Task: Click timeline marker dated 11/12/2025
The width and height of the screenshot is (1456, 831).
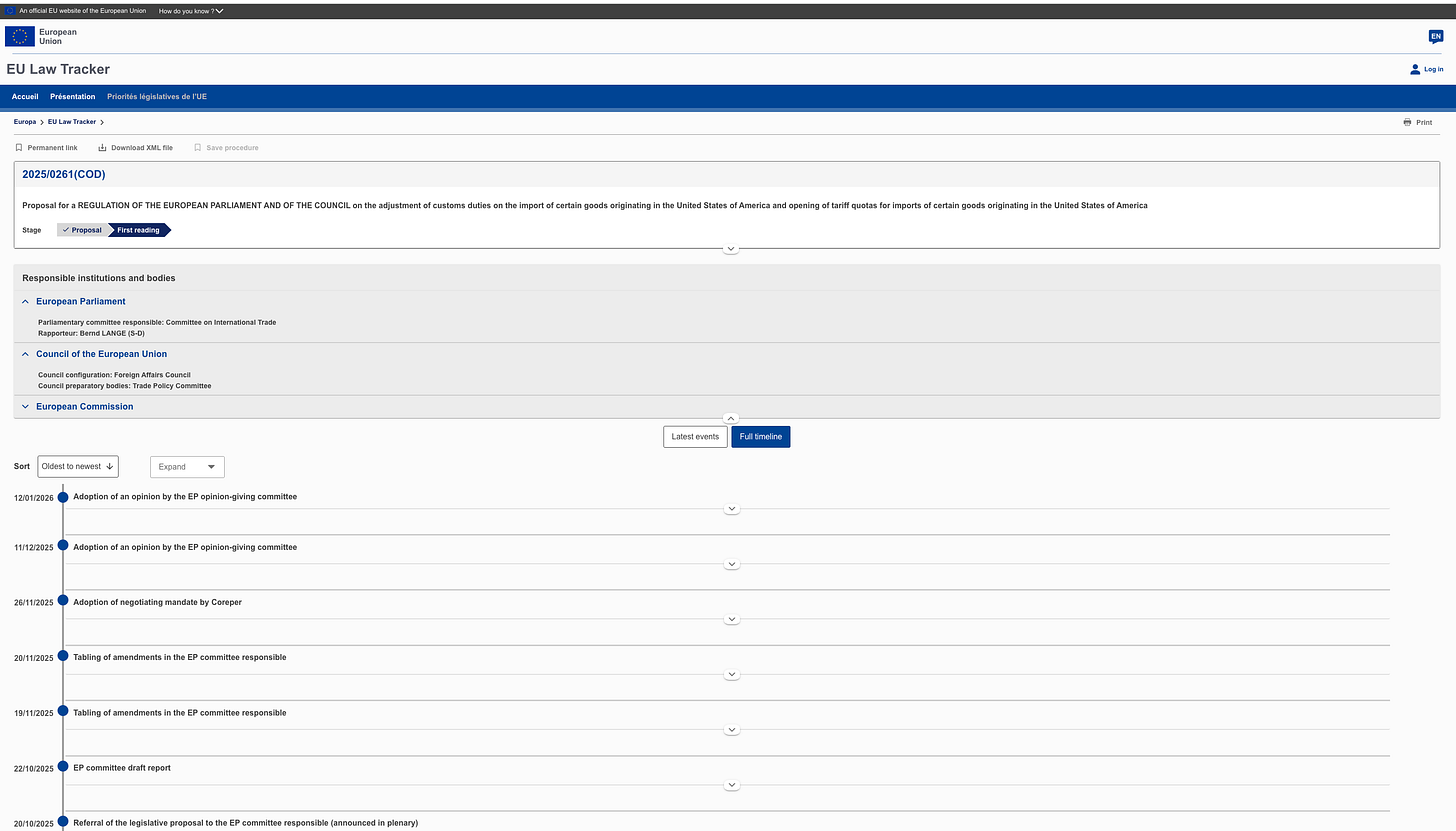Action: [x=63, y=546]
